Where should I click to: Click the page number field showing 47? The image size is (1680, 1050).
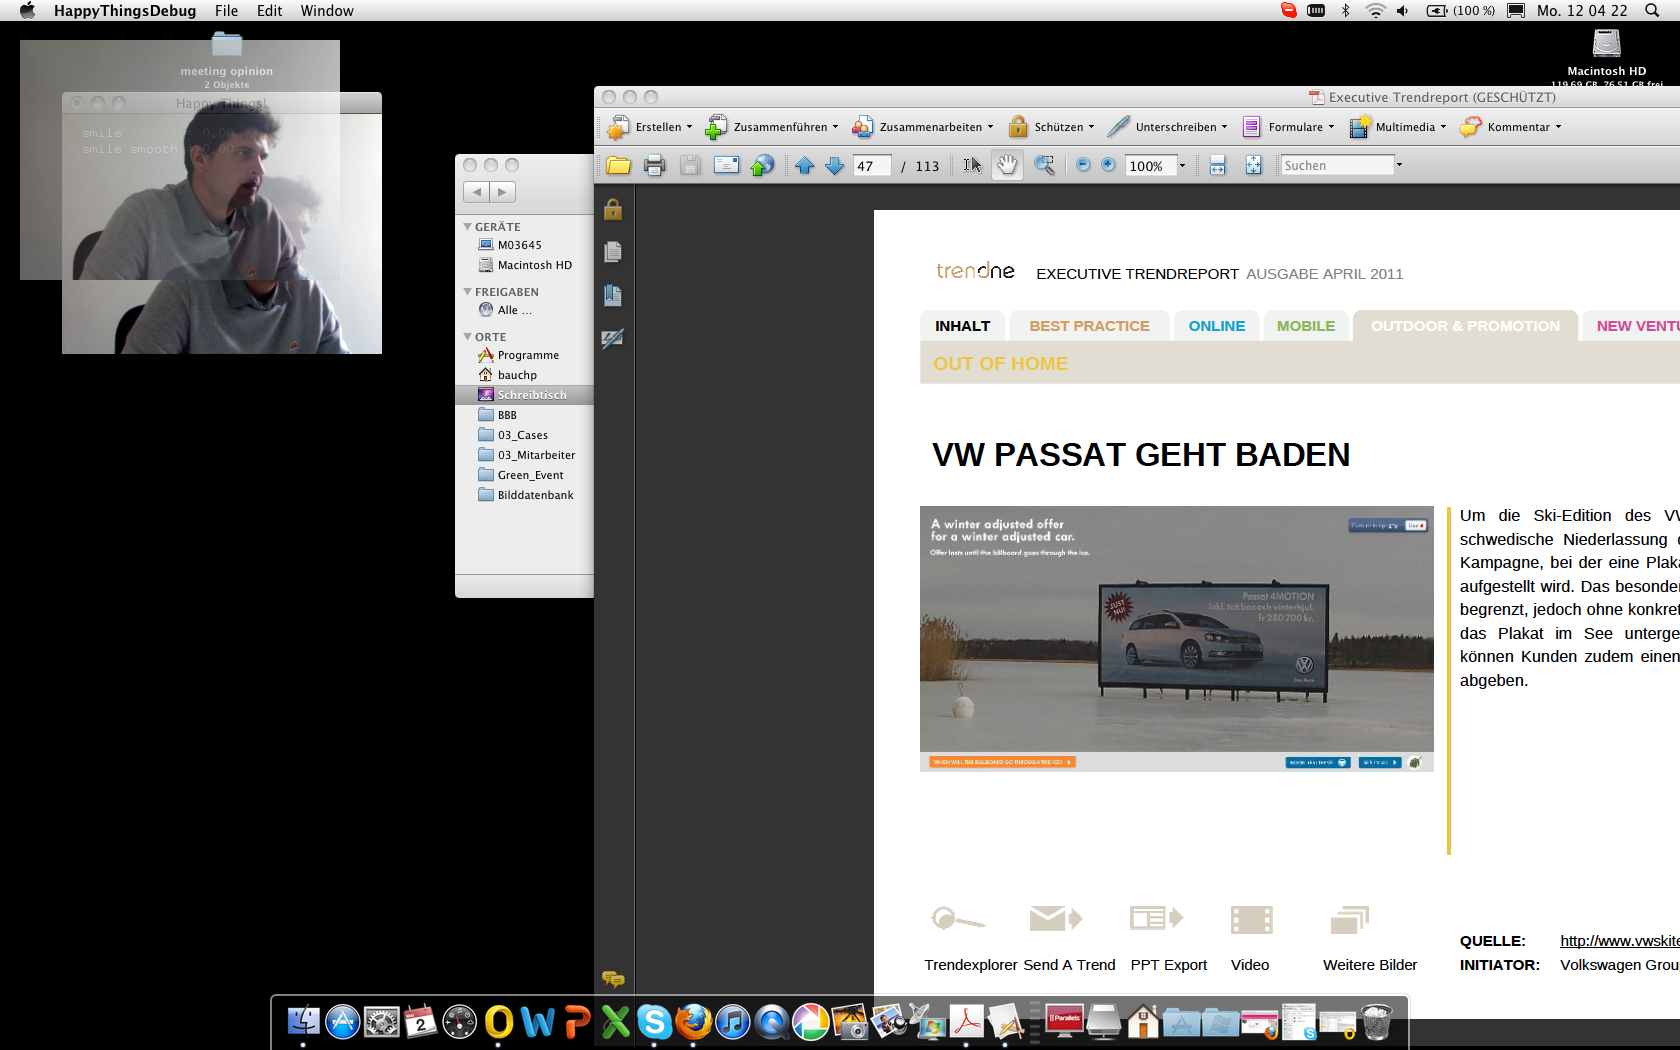coord(872,166)
